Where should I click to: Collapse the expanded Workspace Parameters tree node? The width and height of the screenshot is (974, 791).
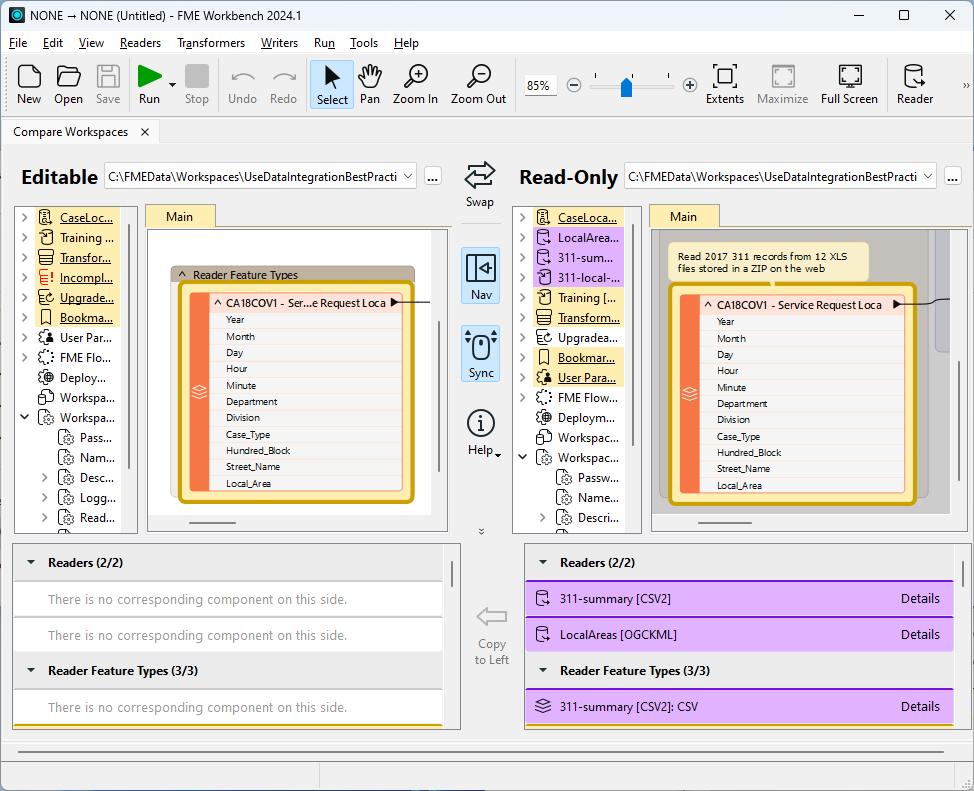tap(24, 417)
